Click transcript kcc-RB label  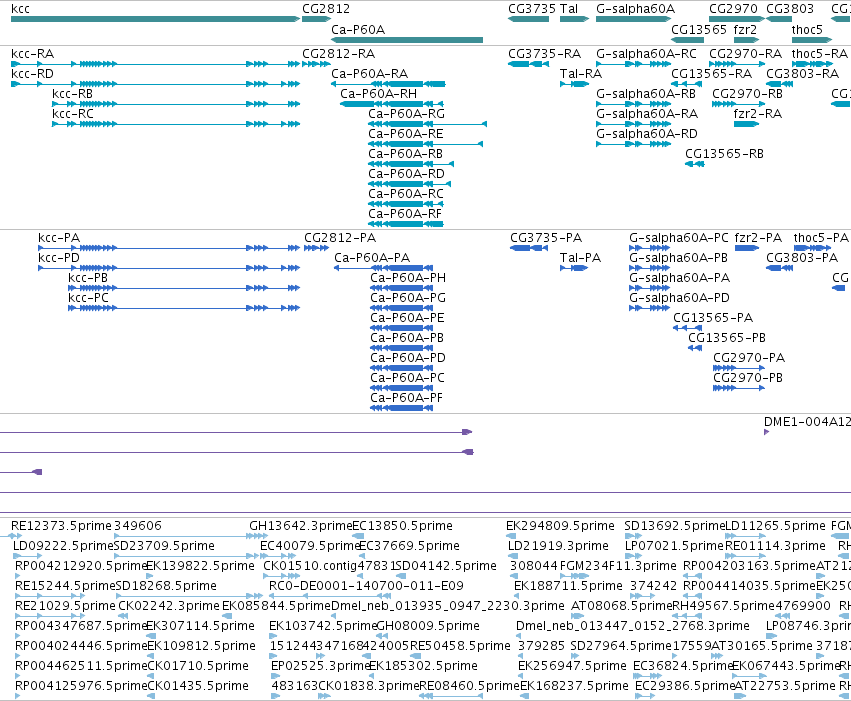coord(73,94)
